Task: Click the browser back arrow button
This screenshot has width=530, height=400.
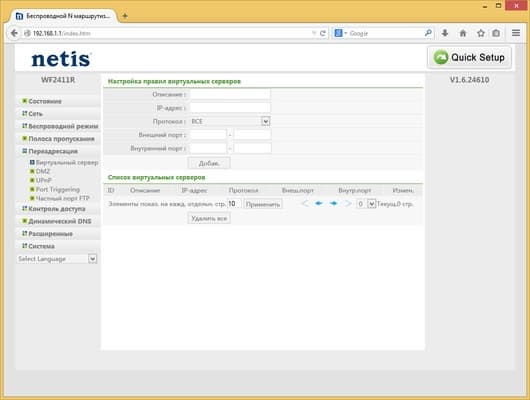Action: tap(14, 33)
